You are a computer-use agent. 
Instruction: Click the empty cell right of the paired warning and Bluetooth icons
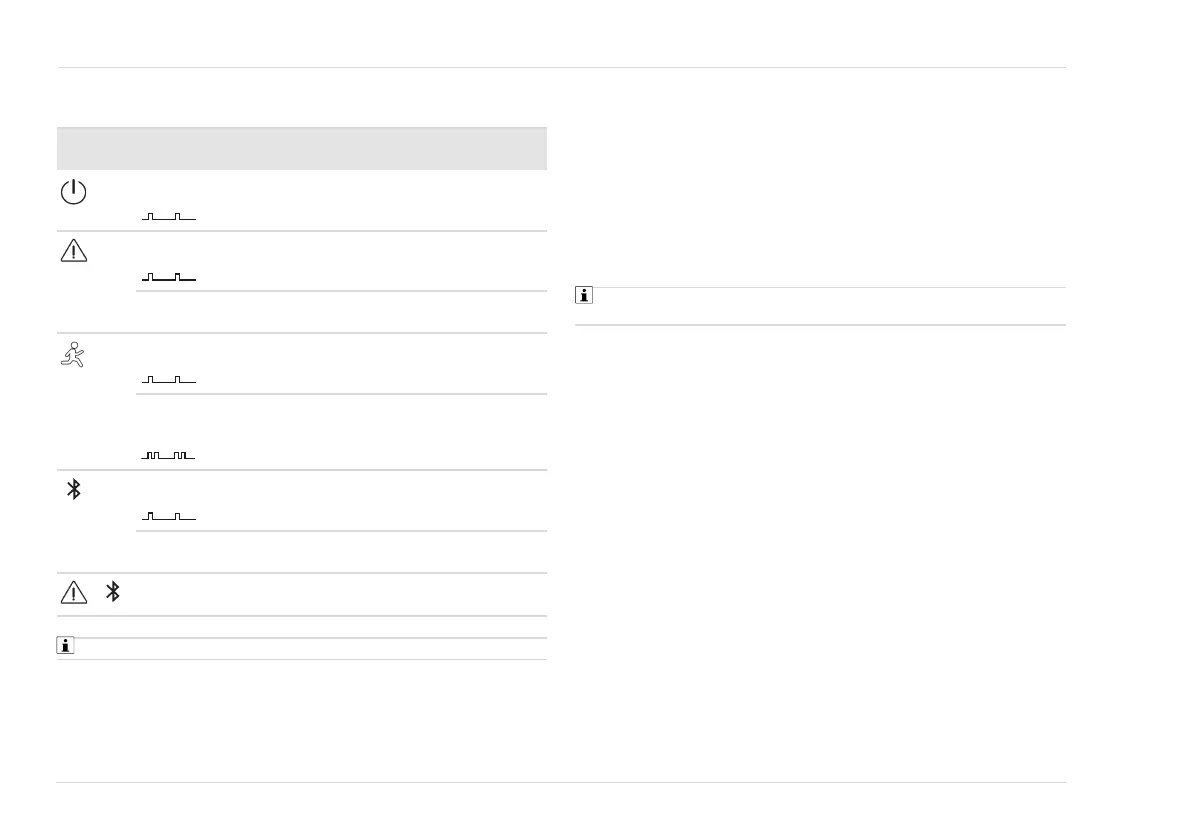[341, 594]
